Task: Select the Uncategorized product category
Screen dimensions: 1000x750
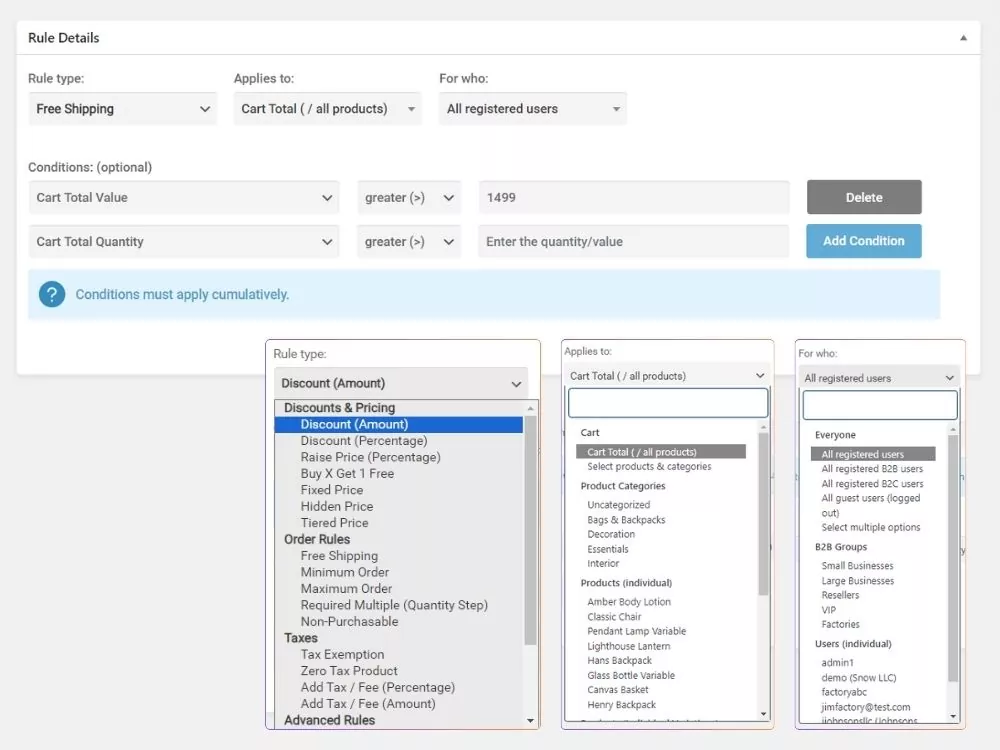Action: point(619,505)
